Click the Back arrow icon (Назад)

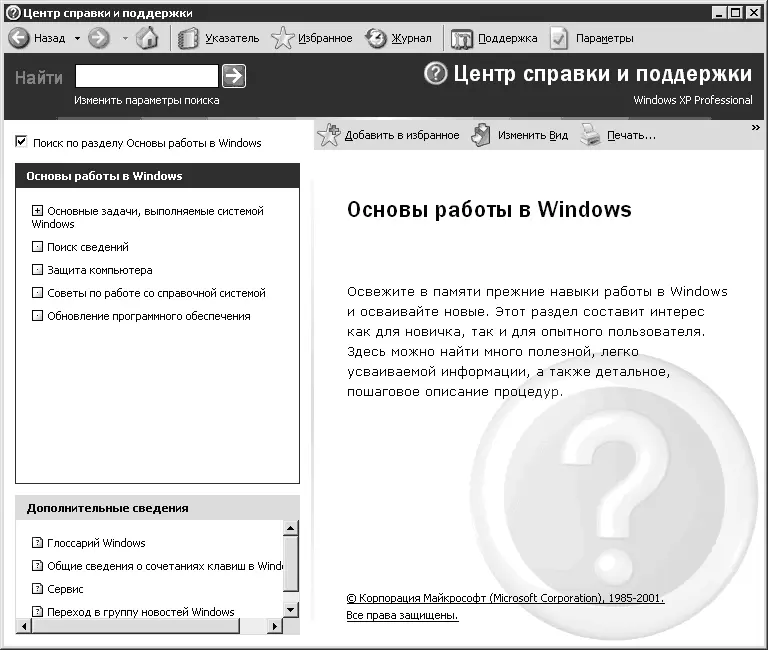pyautogui.click(x=19, y=38)
